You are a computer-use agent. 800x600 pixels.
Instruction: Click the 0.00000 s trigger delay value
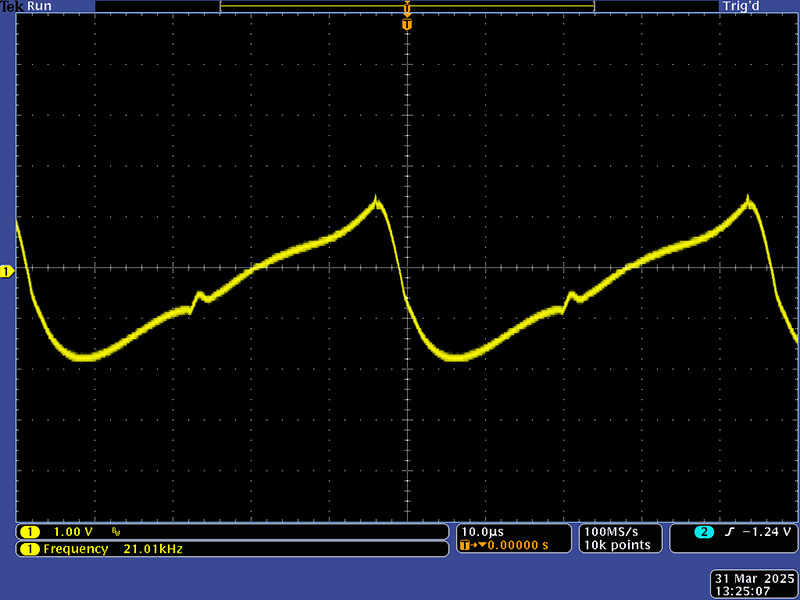[515, 546]
